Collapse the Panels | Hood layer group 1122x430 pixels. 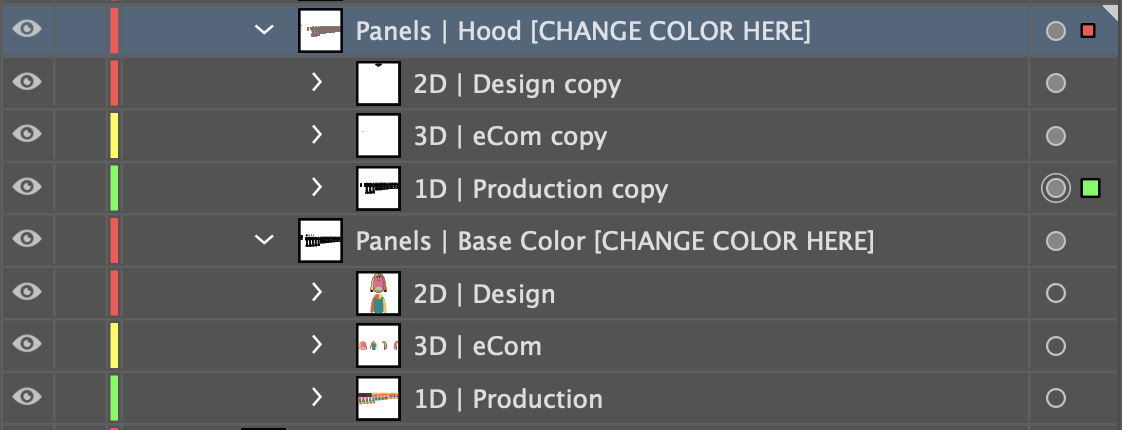click(x=264, y=31)
